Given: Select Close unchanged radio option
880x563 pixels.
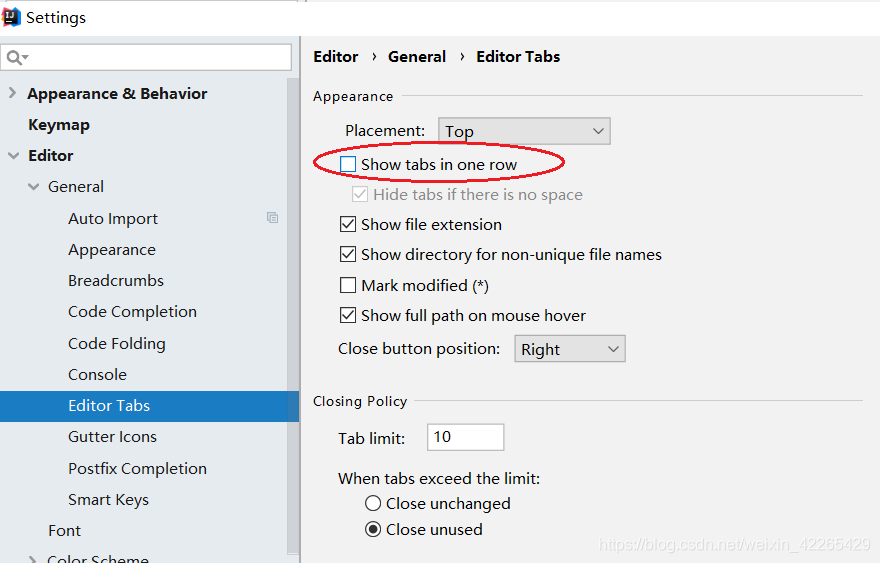Looking at the screenshot, I should click(373, 503).
